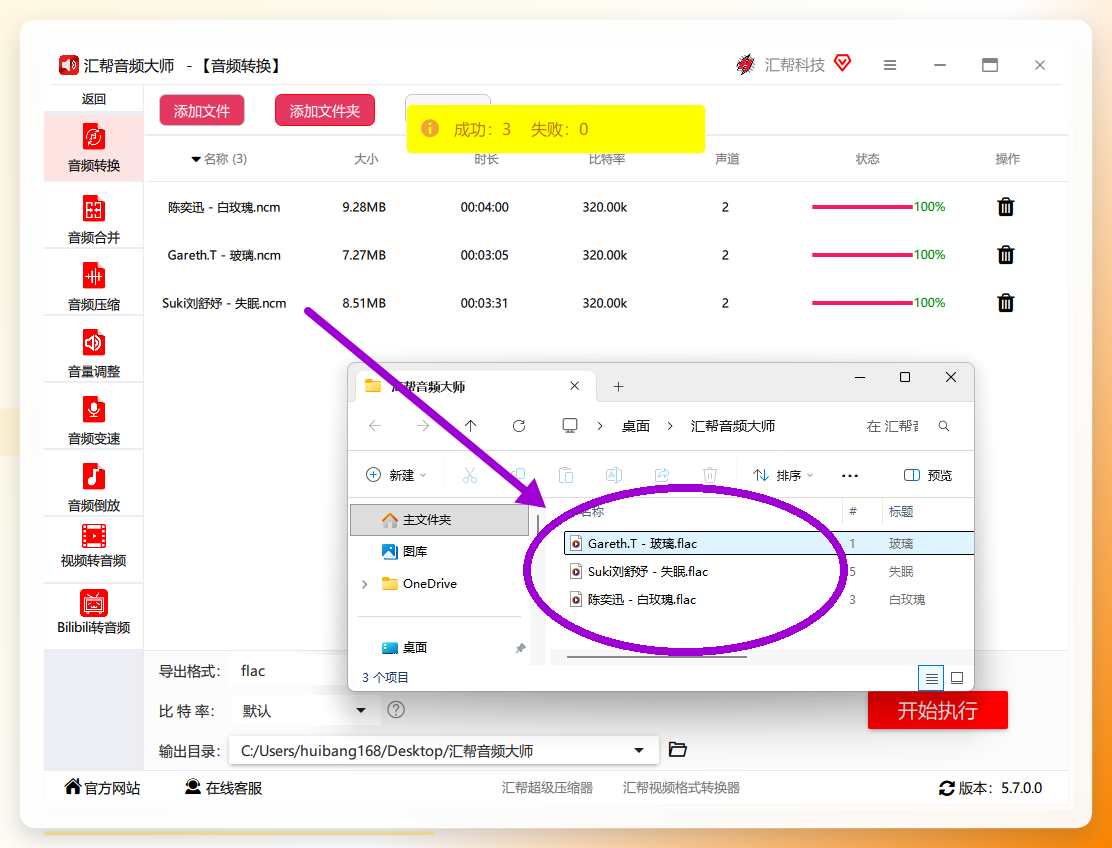Image resolution: width=1112 pixels, height=848 pixels.
Task: Click 汇帮音频大师 in the Explorer breadcrumb
Action: tap(733, 426)
